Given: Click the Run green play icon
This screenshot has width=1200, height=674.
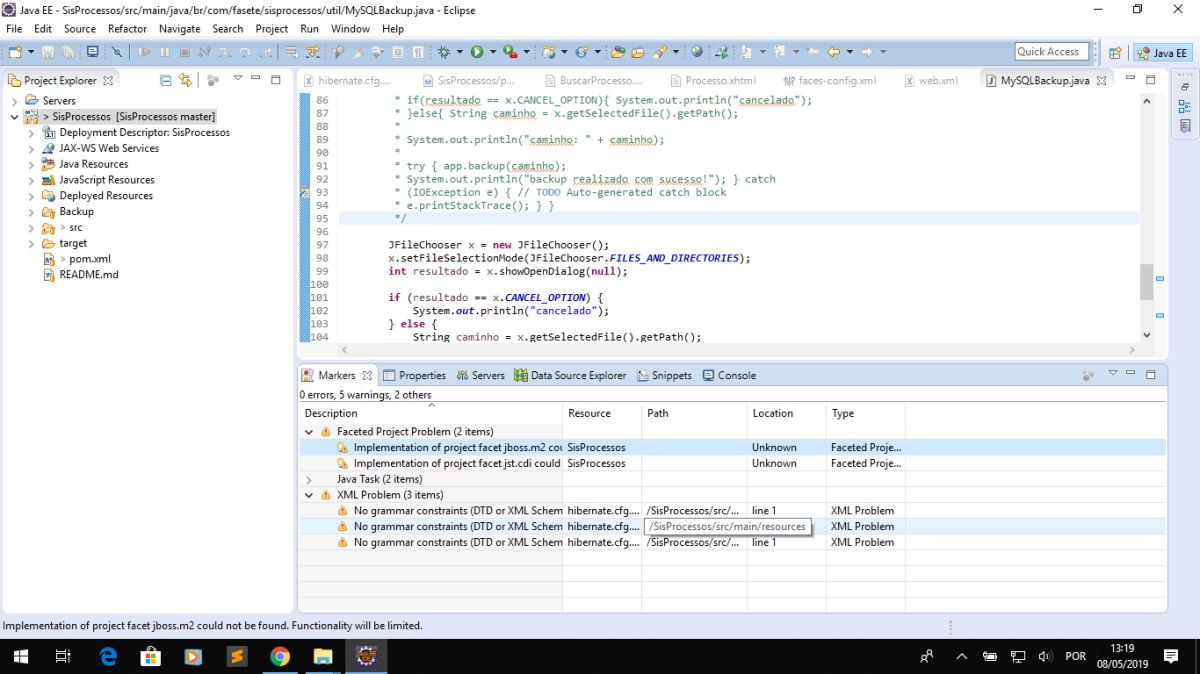Looking at the screenshot, I should 477,52.
